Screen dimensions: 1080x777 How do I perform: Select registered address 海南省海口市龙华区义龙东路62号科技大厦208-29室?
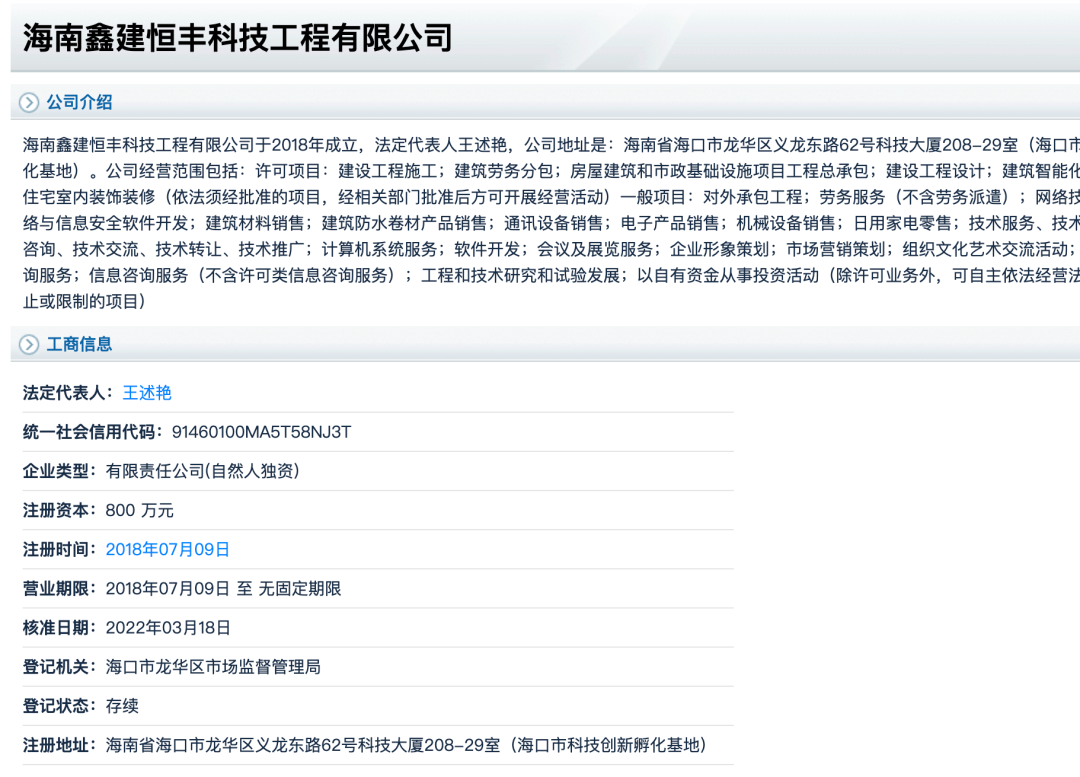(x=302, y=745)
